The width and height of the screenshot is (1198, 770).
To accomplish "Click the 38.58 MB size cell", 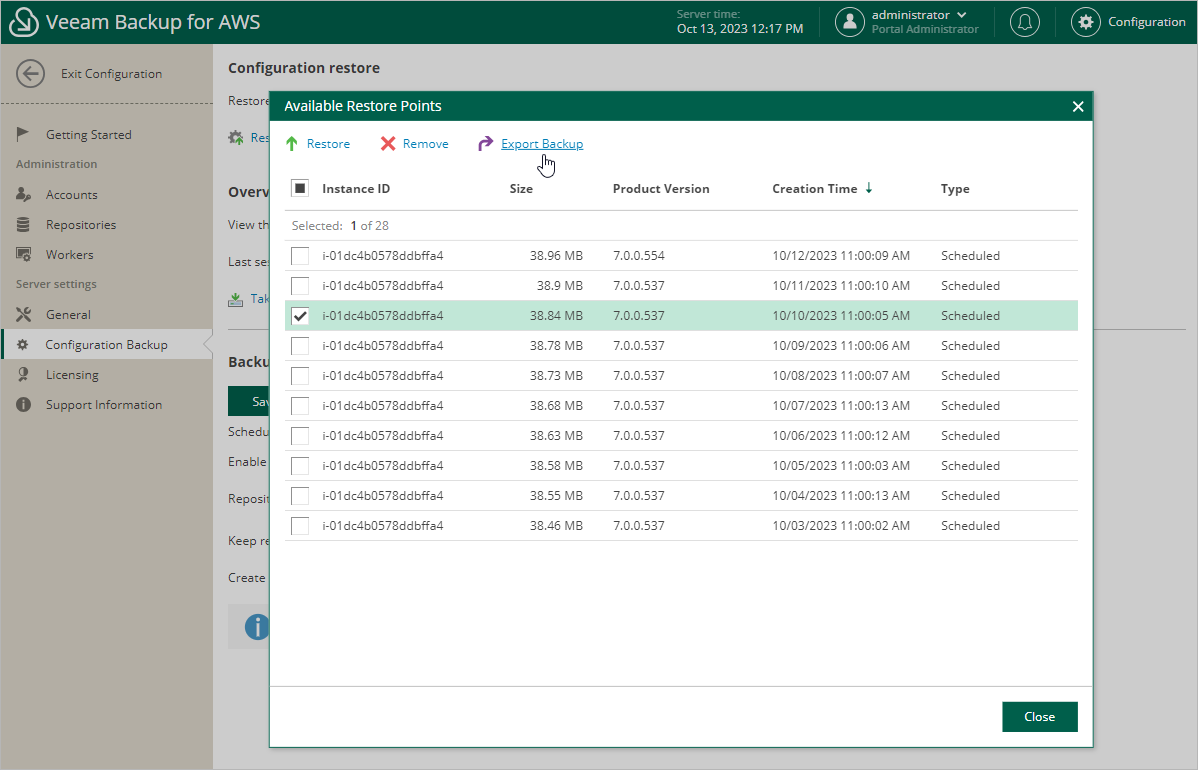I will pos(556,466).
